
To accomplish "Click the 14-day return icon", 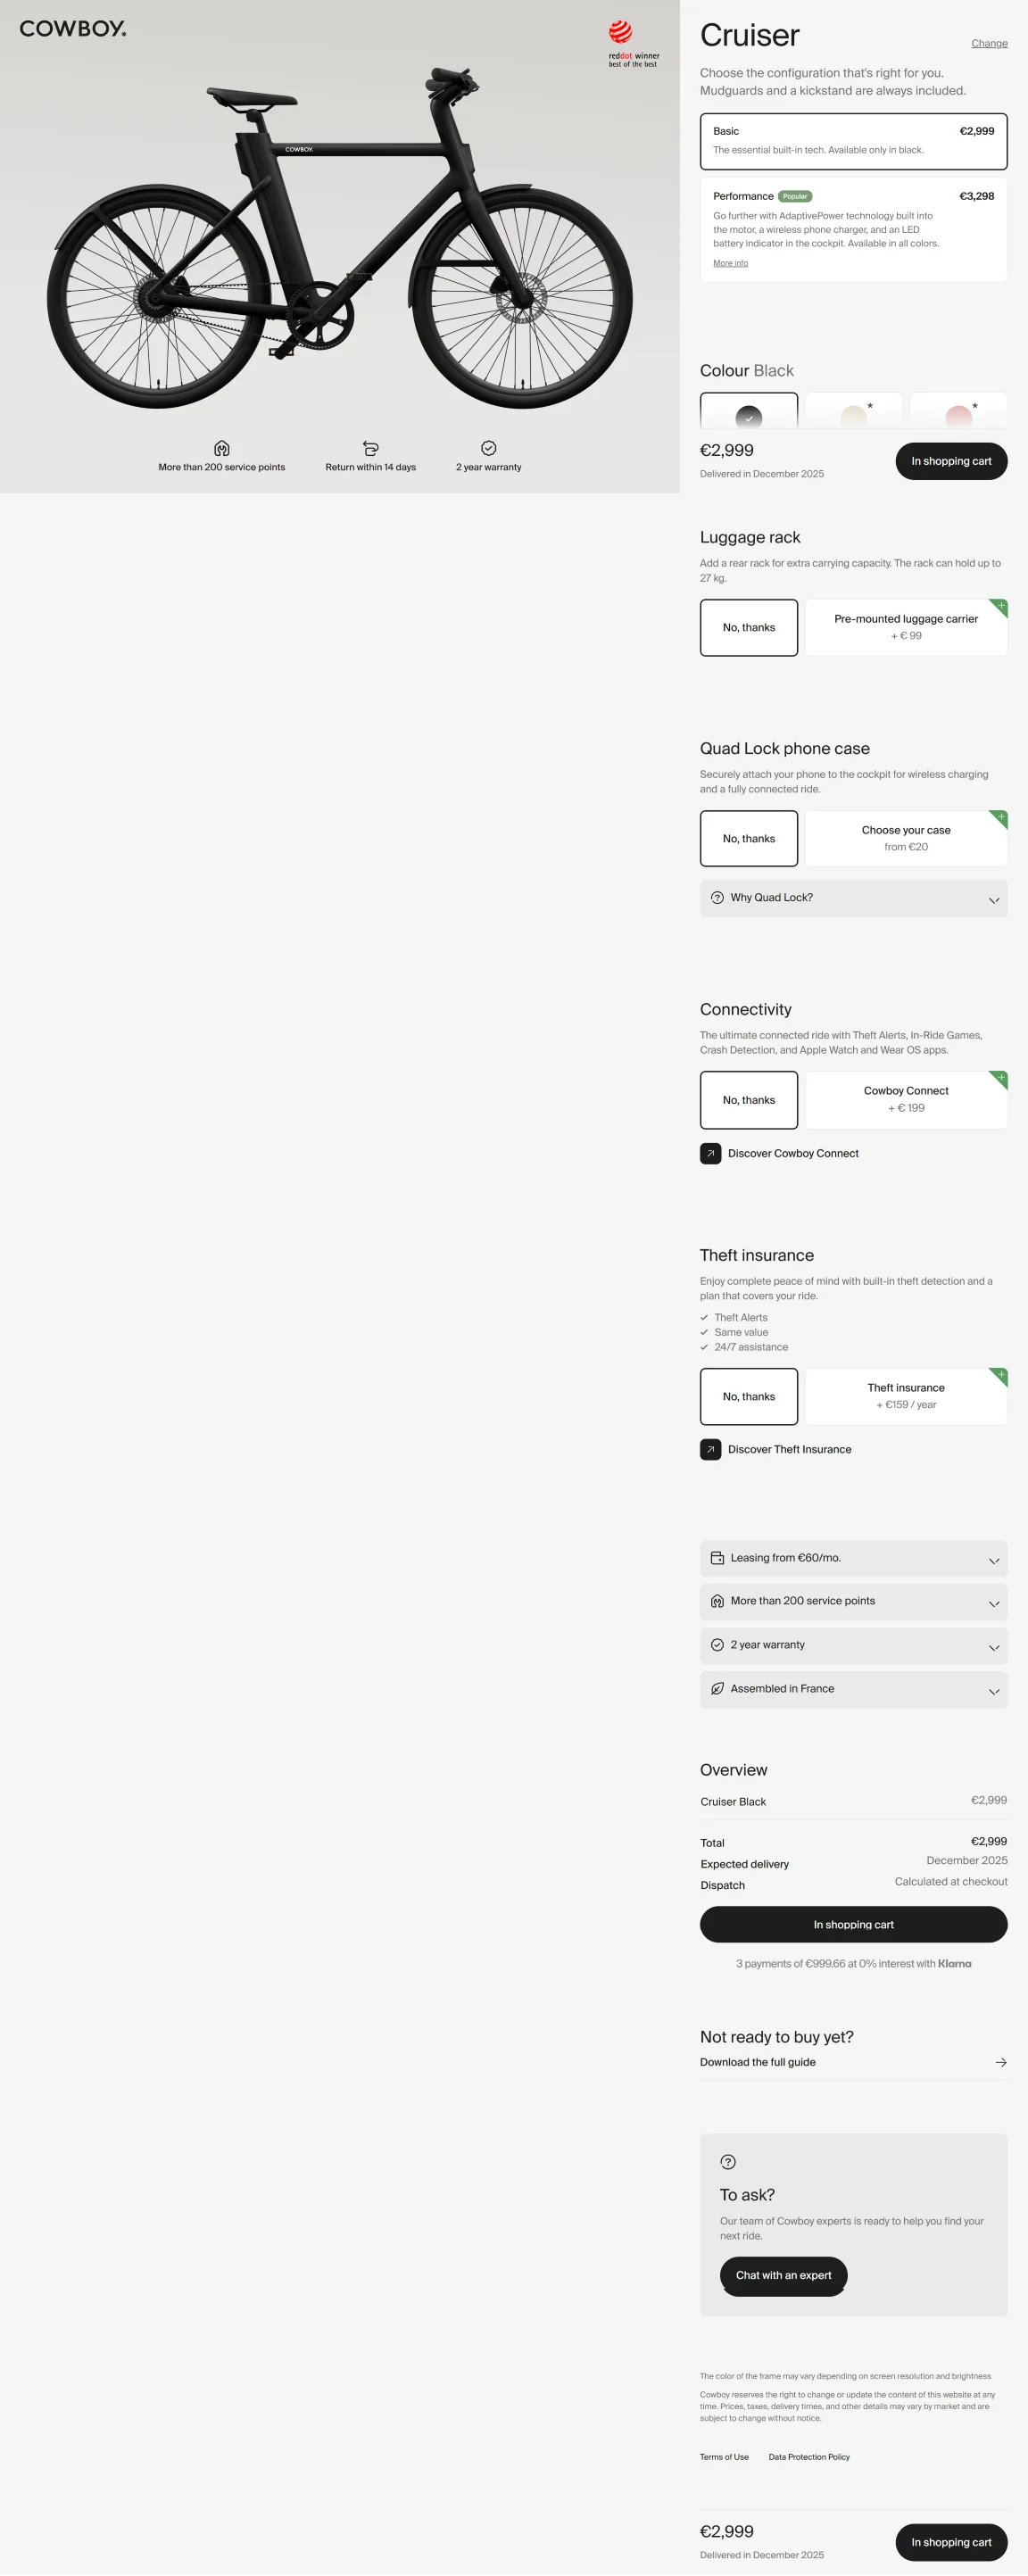I will pos(370,449).
